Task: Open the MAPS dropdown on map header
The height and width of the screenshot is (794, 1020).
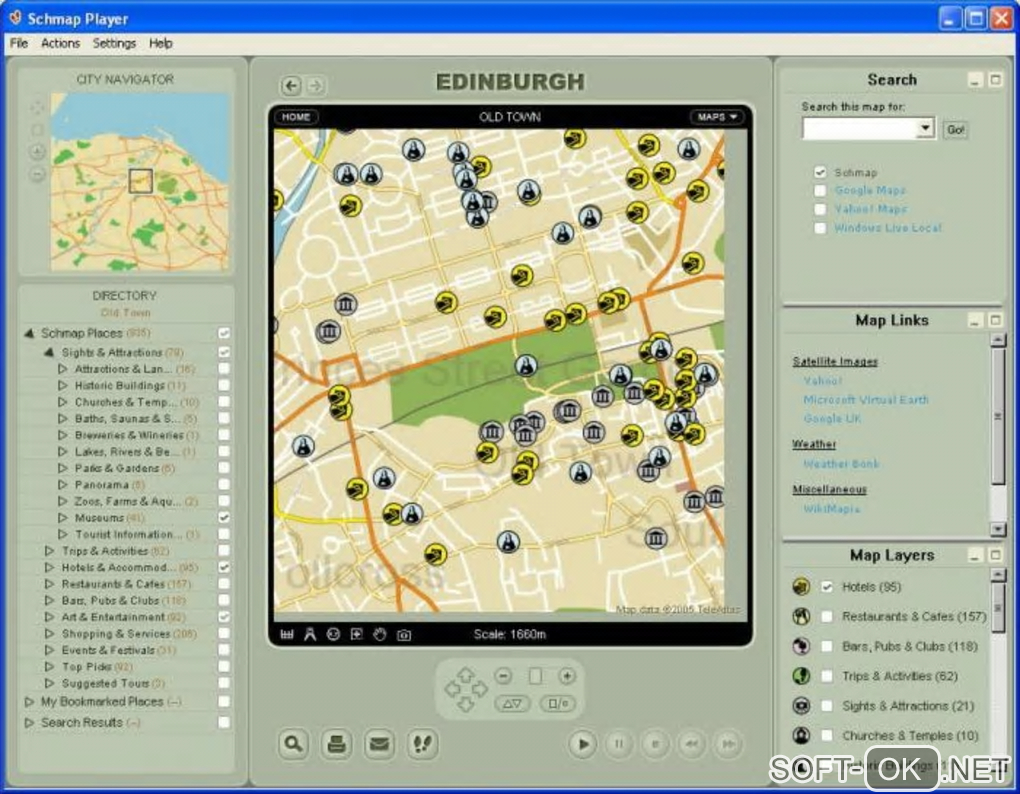Action: pyautogui.click(x=717, y=117)
